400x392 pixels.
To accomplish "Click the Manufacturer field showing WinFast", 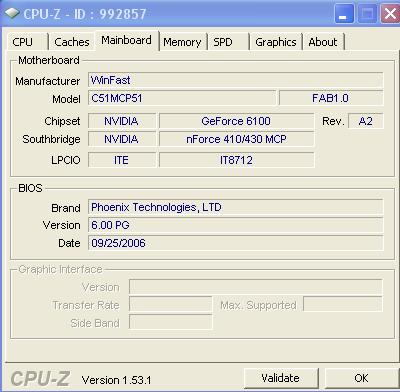I will tap(235, 80).
